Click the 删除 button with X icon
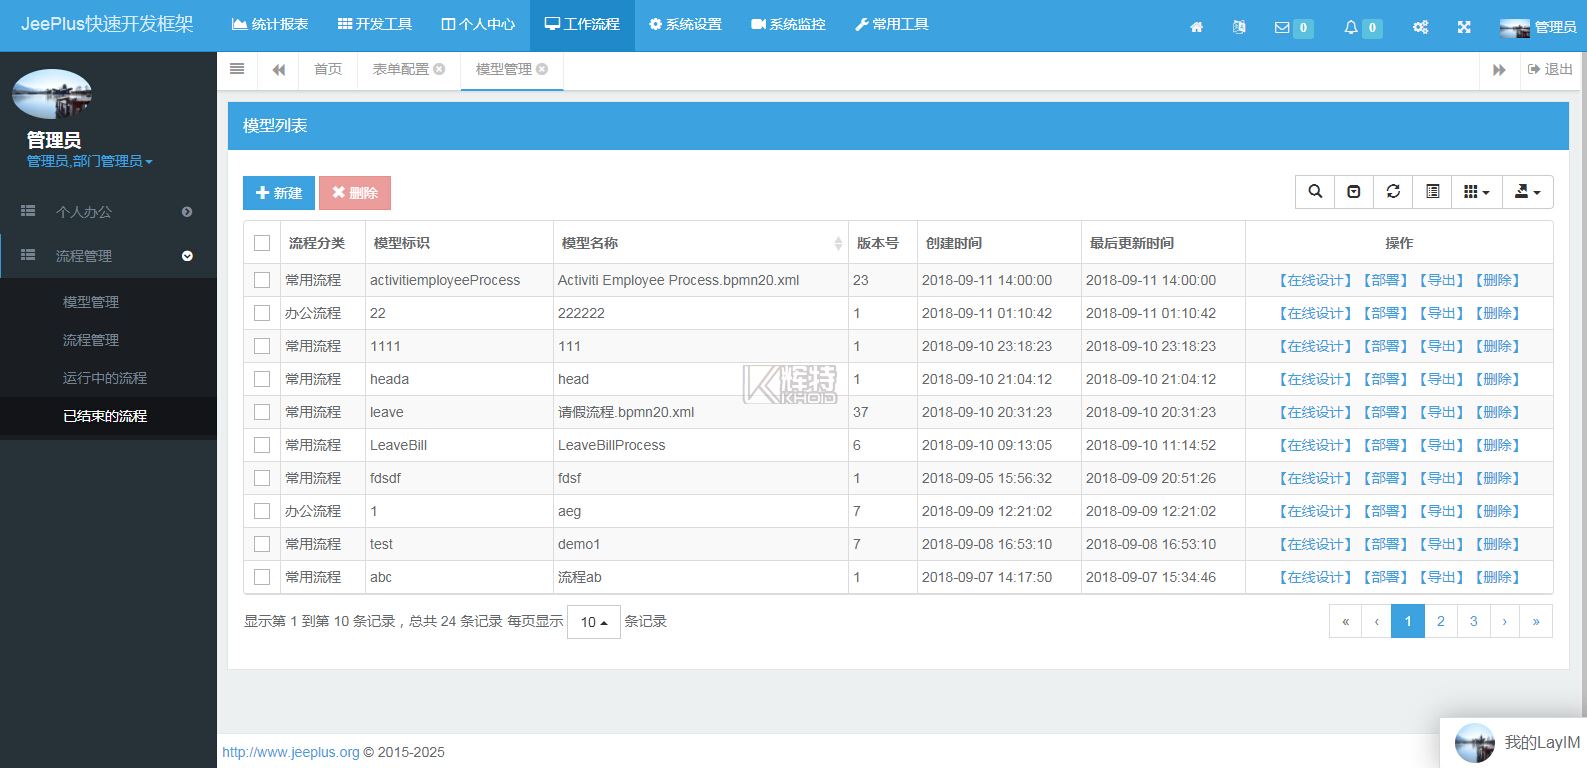Viewport: 1587px width, 768px height. pos(355,193)
